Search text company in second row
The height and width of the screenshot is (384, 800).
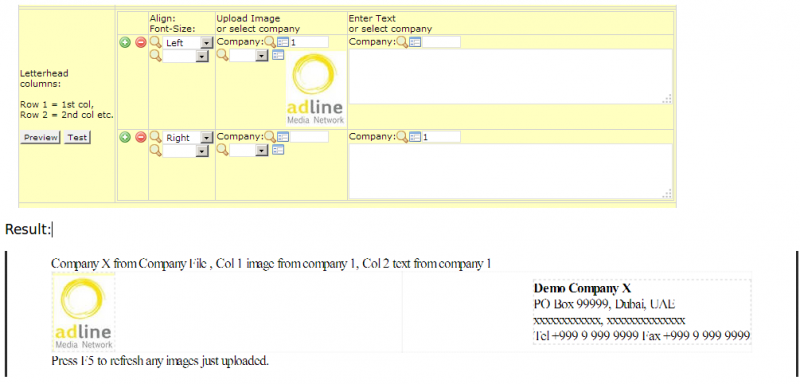coord(403,136)
